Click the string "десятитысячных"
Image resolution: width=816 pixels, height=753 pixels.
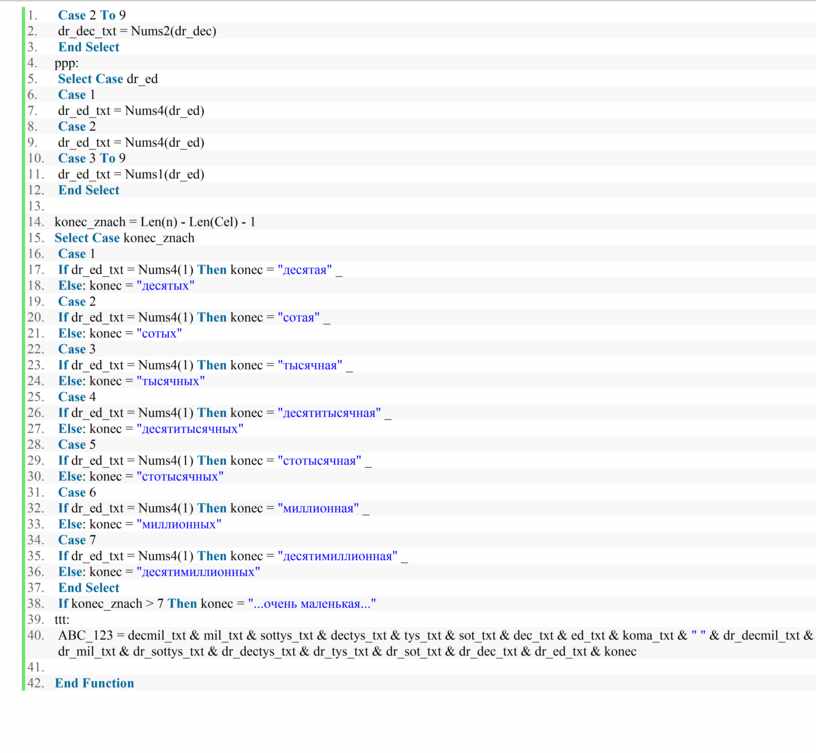point(190,429)
